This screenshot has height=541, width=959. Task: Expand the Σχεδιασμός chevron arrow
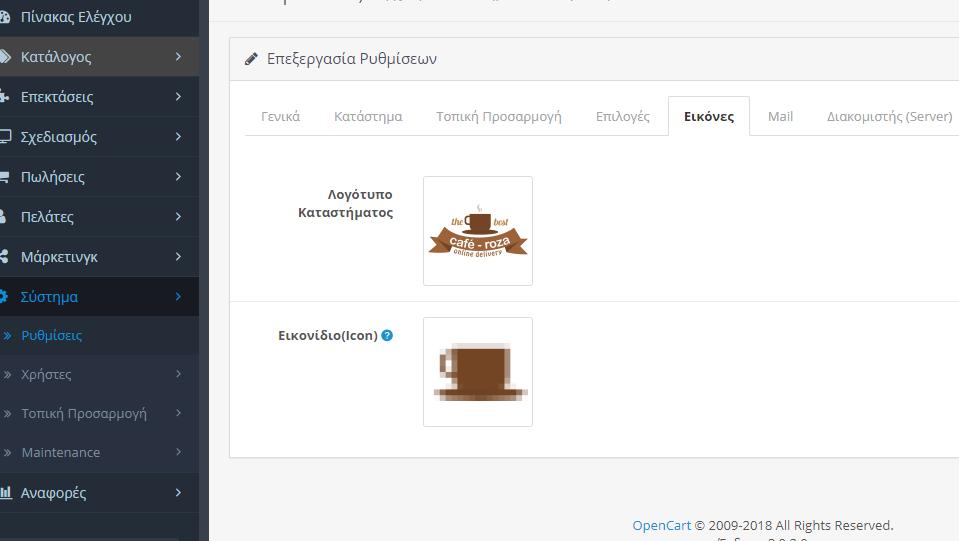tap(178, 137)
